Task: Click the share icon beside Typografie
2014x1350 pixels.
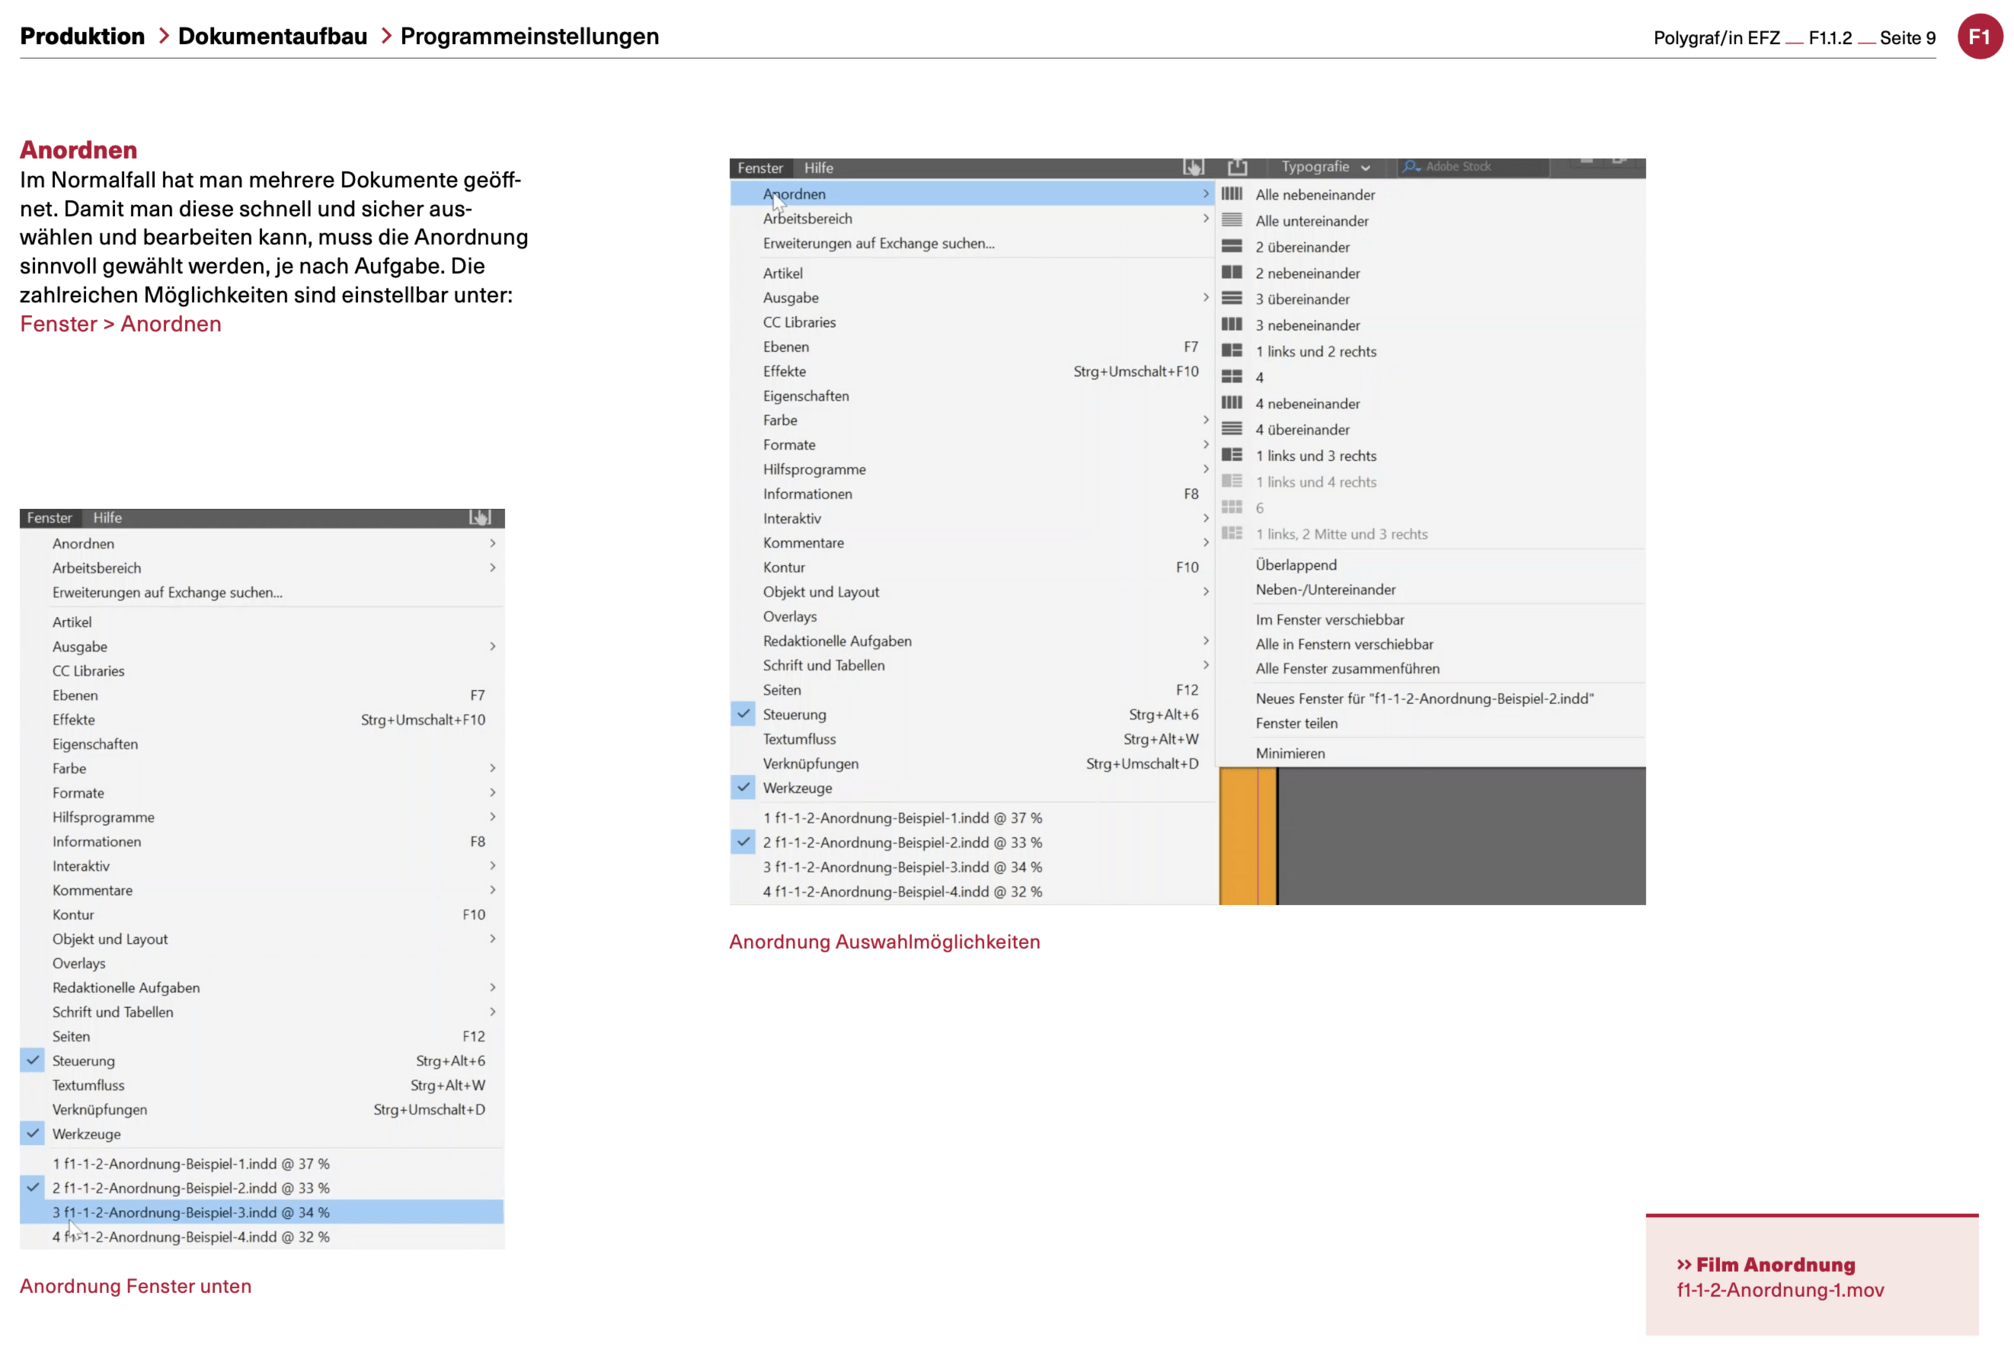Action: 1237,167
